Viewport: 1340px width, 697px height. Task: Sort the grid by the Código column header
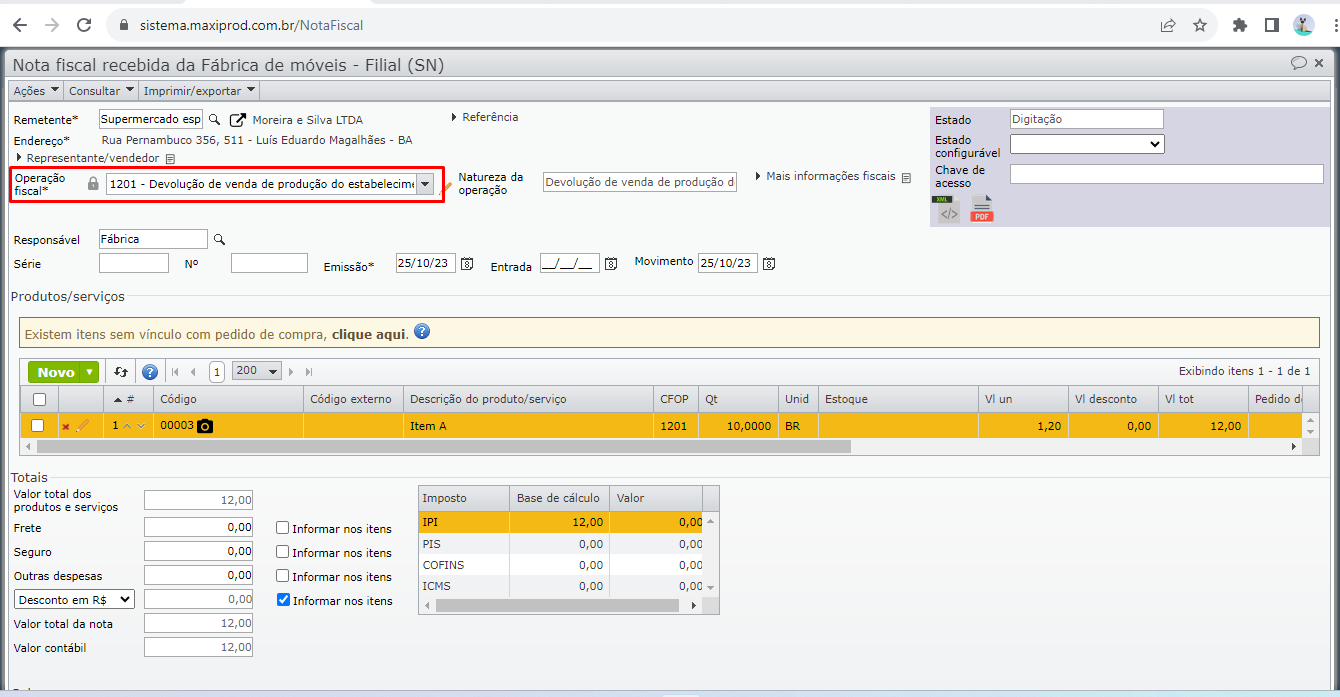229,399
